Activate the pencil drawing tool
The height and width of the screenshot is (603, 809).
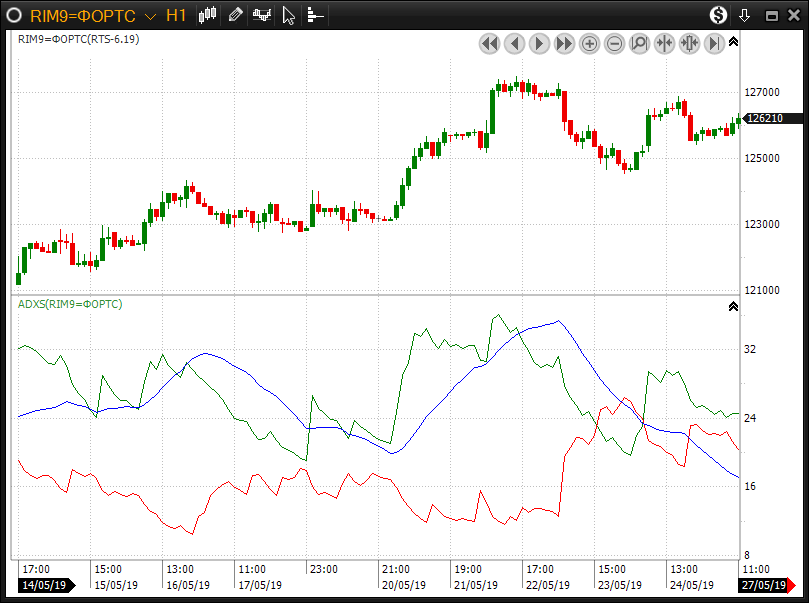pyautogui.click(x=235, y=15)
